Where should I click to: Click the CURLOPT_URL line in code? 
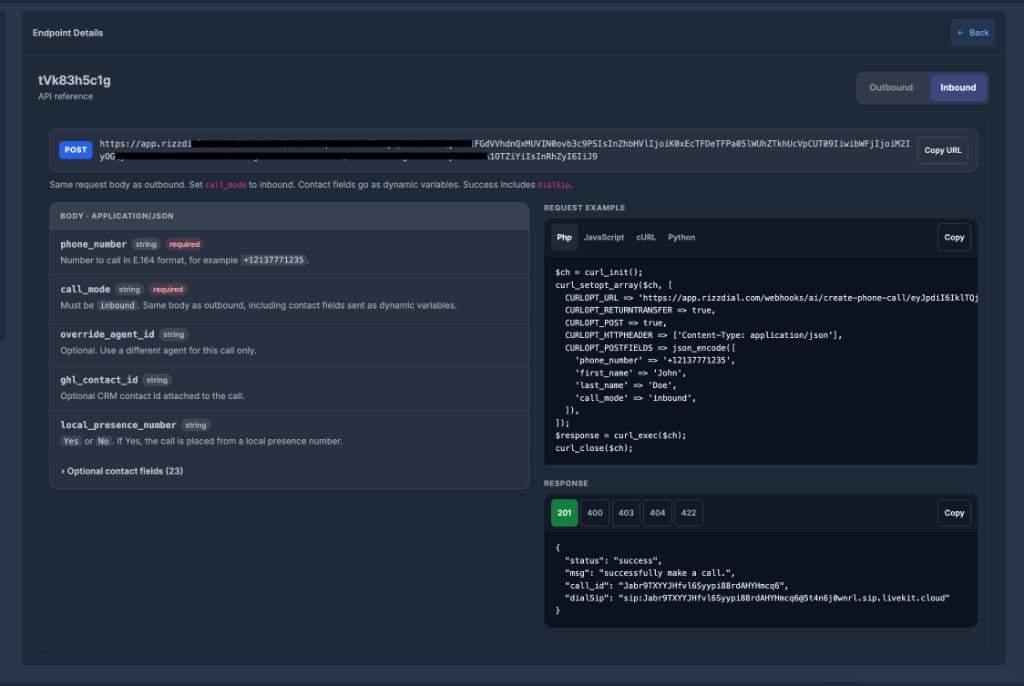coord(771,297)
